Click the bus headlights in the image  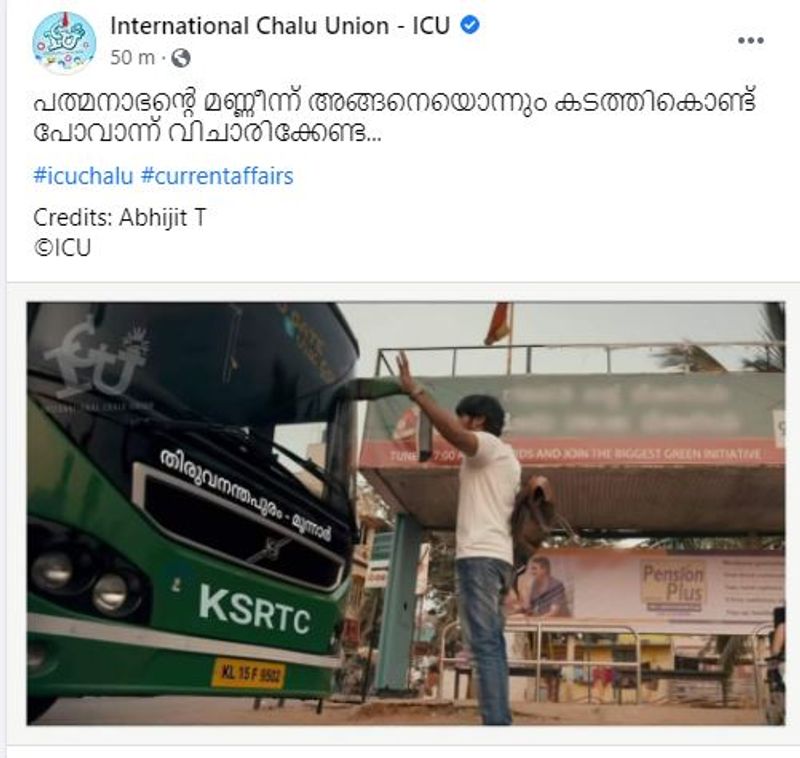tap(81, 583)
